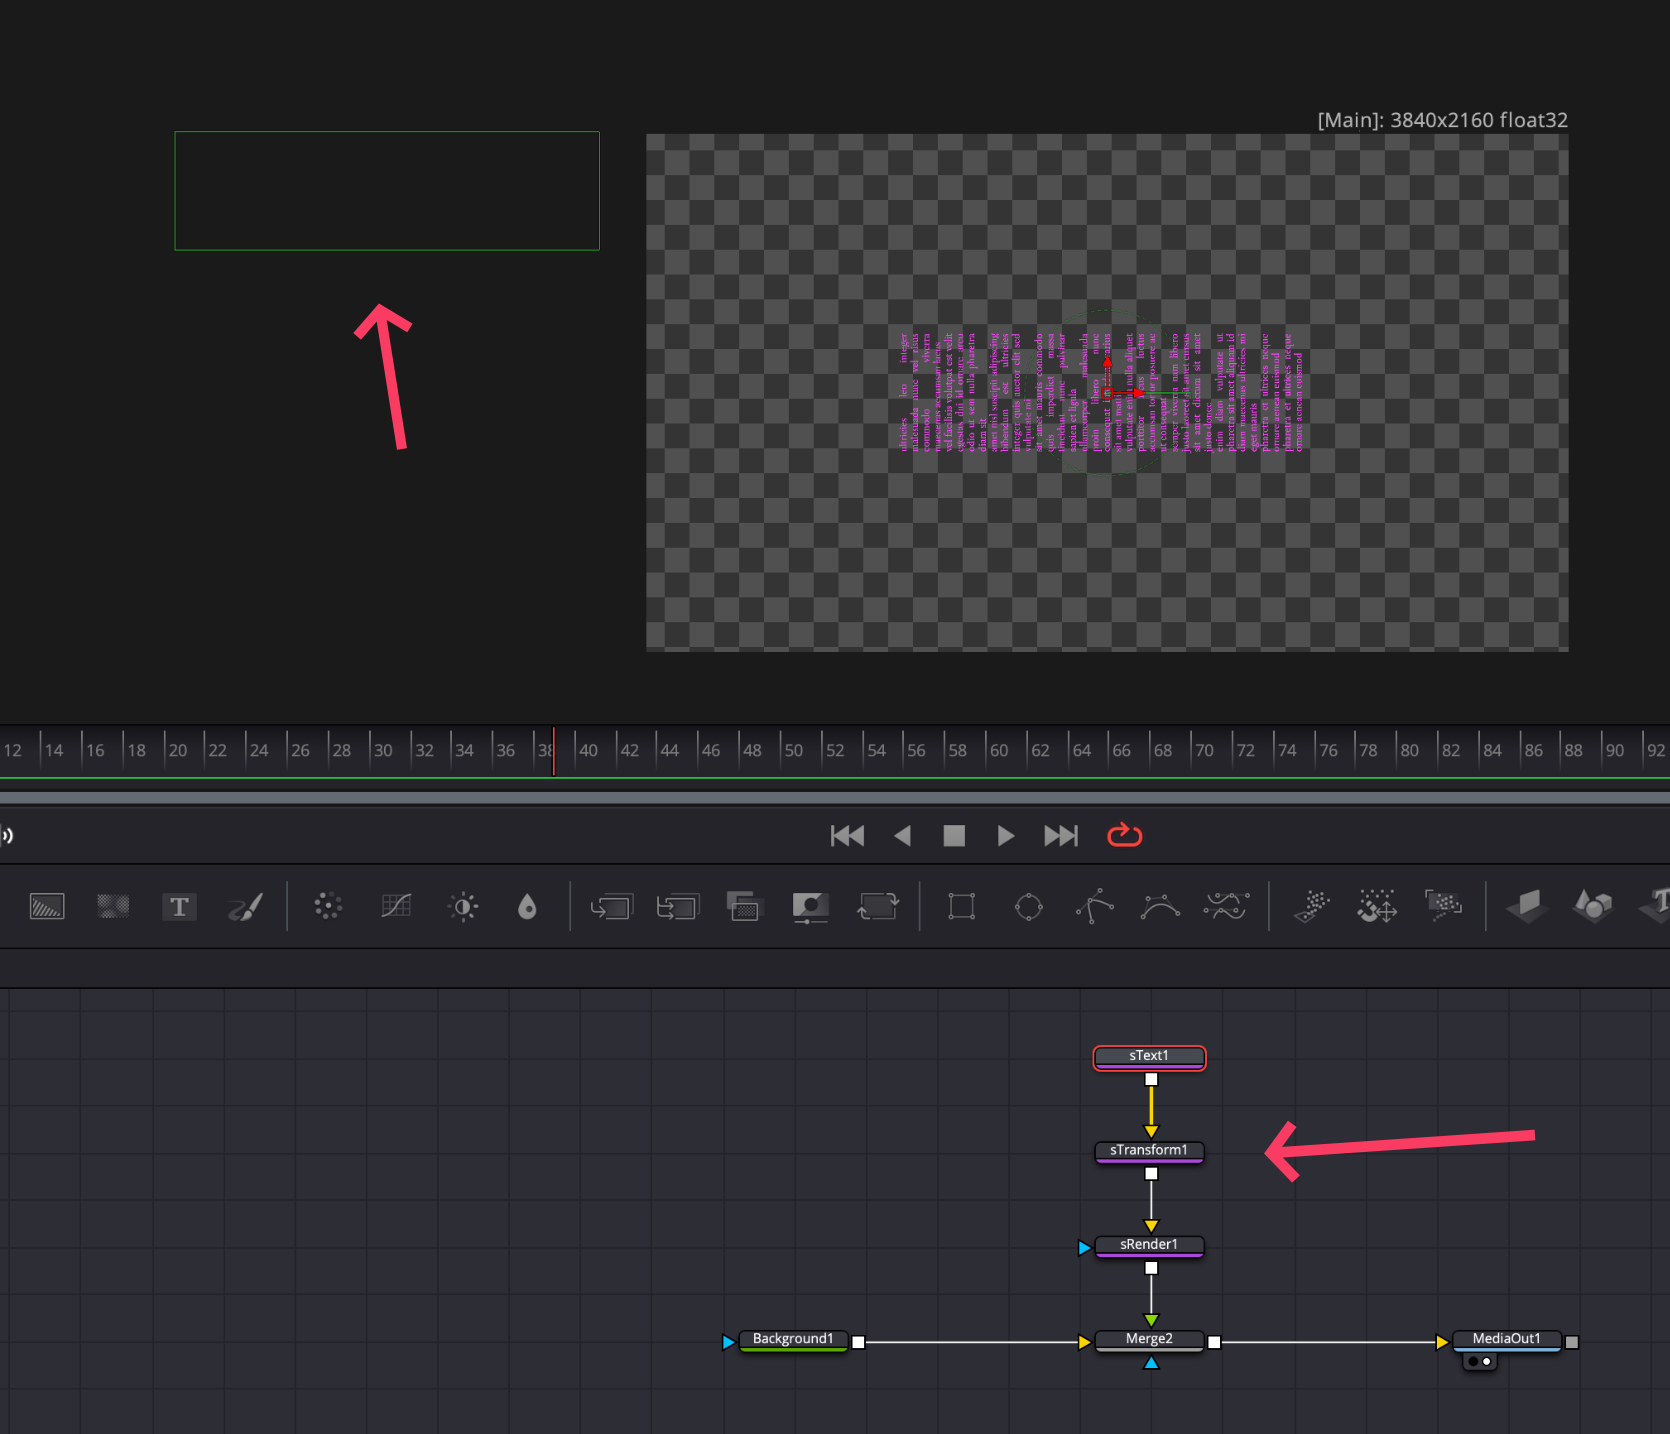
Task: Add a Brightness Contrast node (sun icon)
Action: click(x=463, y=907)
